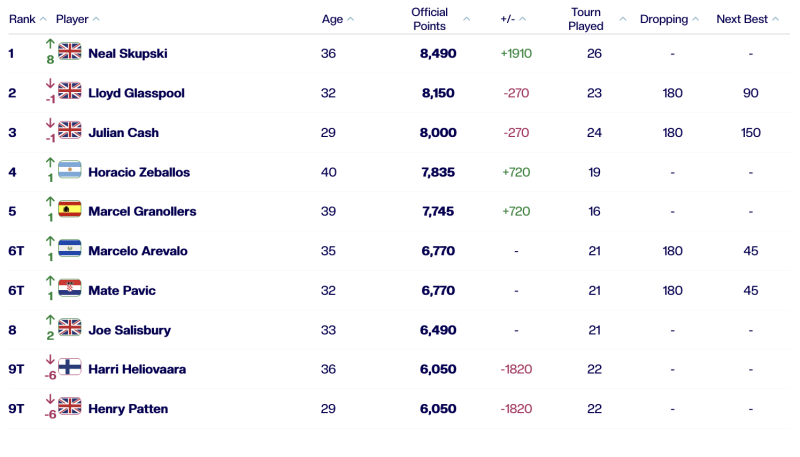800x457 pixels.
Task: Open Lloyd Glasspool's player profile link
Action: pyautogui.click(x=136, y=92)
